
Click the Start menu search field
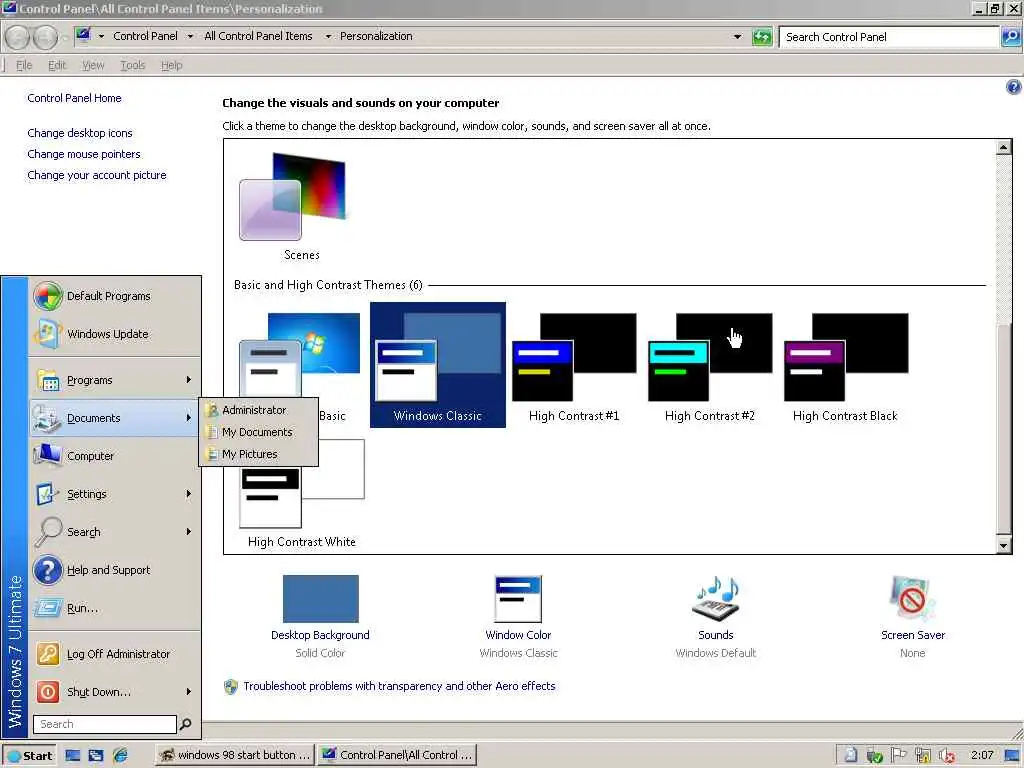click(x=104, y=724)
